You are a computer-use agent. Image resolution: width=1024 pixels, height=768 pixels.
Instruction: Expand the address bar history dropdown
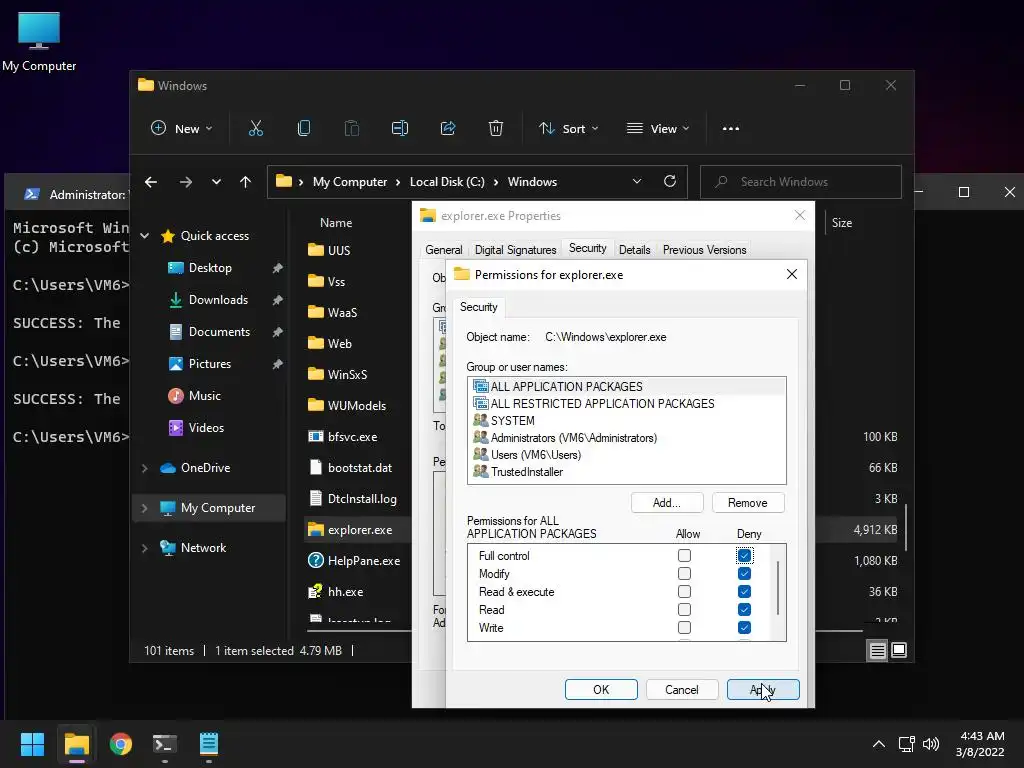(637, 182)
